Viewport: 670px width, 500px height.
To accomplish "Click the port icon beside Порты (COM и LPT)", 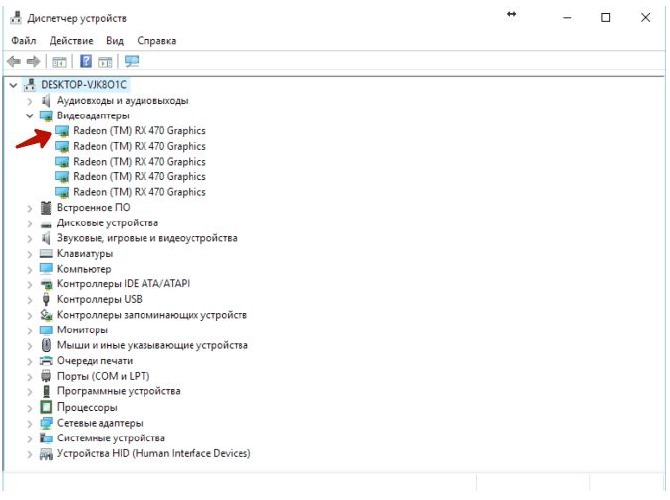I will (46, 376).
